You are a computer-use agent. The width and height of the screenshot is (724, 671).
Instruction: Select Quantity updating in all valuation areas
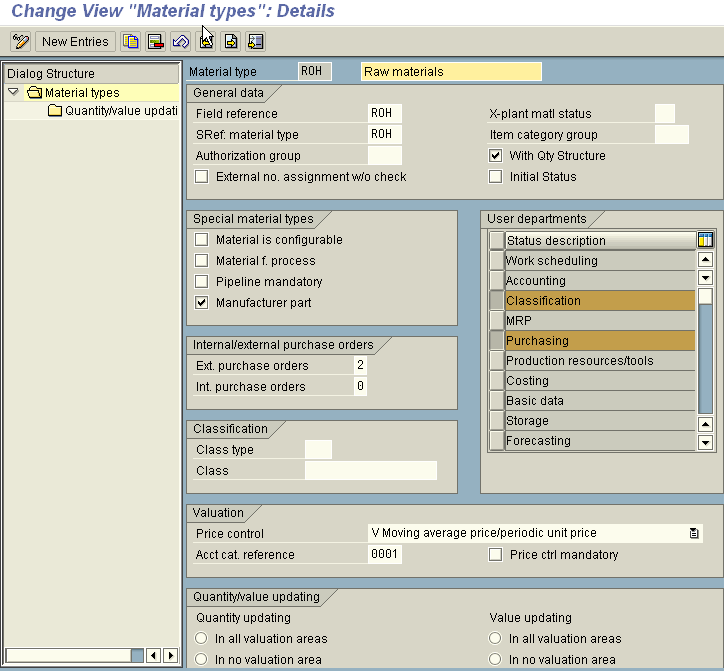(201, 638)
